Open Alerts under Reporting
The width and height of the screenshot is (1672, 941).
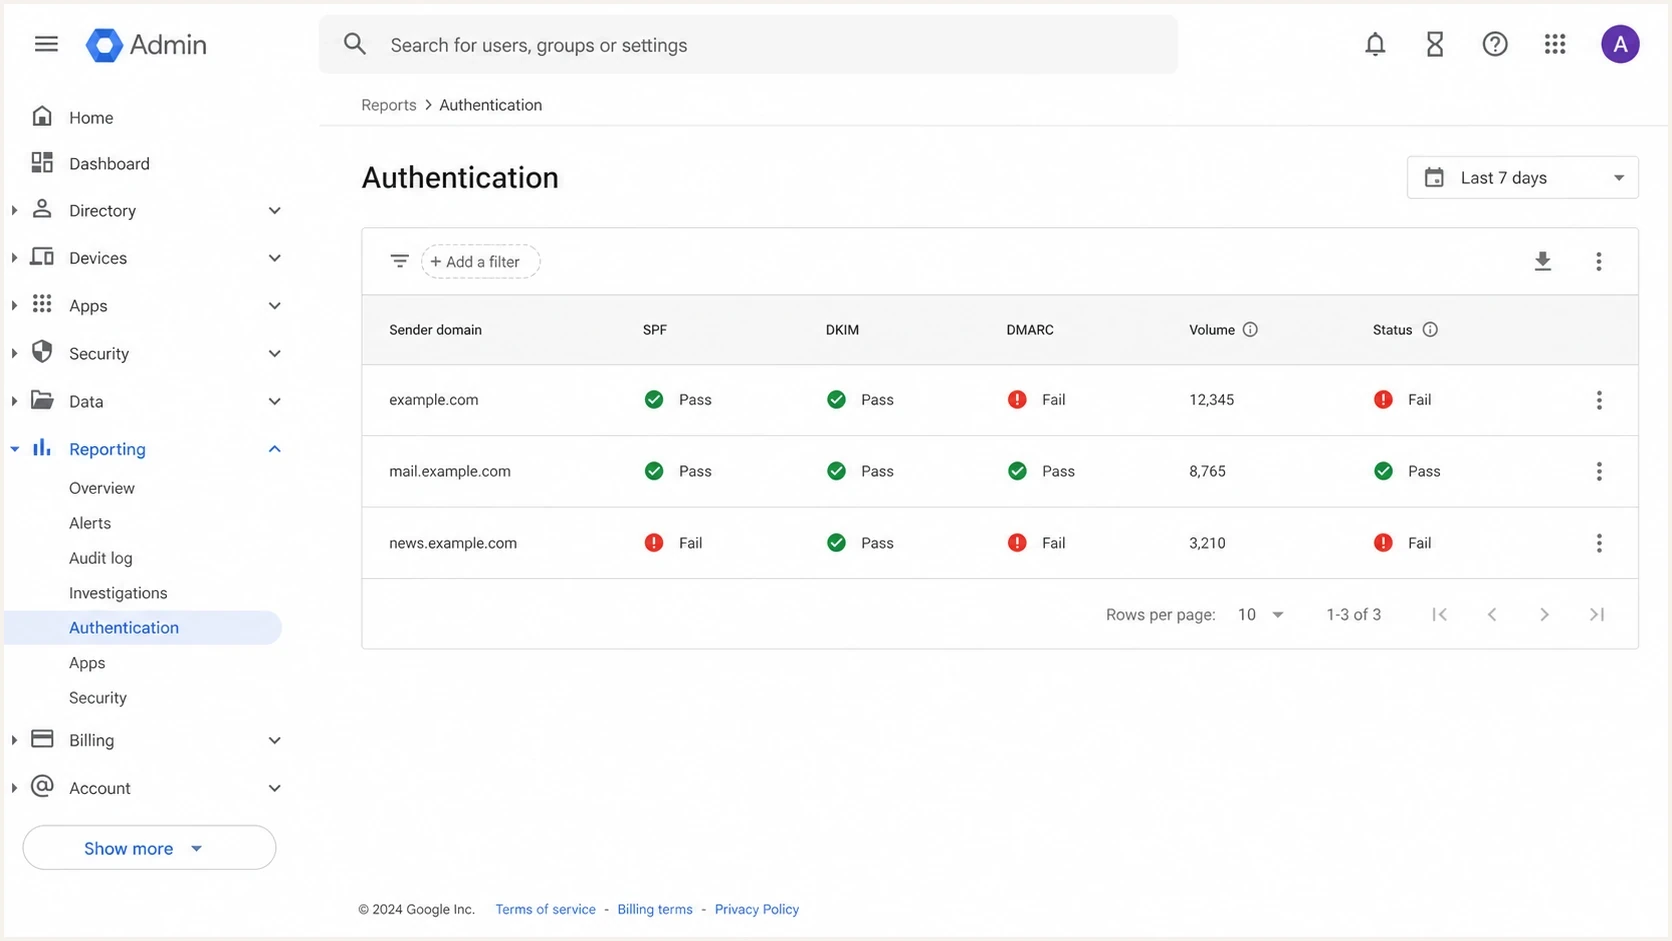coord(90,523)
